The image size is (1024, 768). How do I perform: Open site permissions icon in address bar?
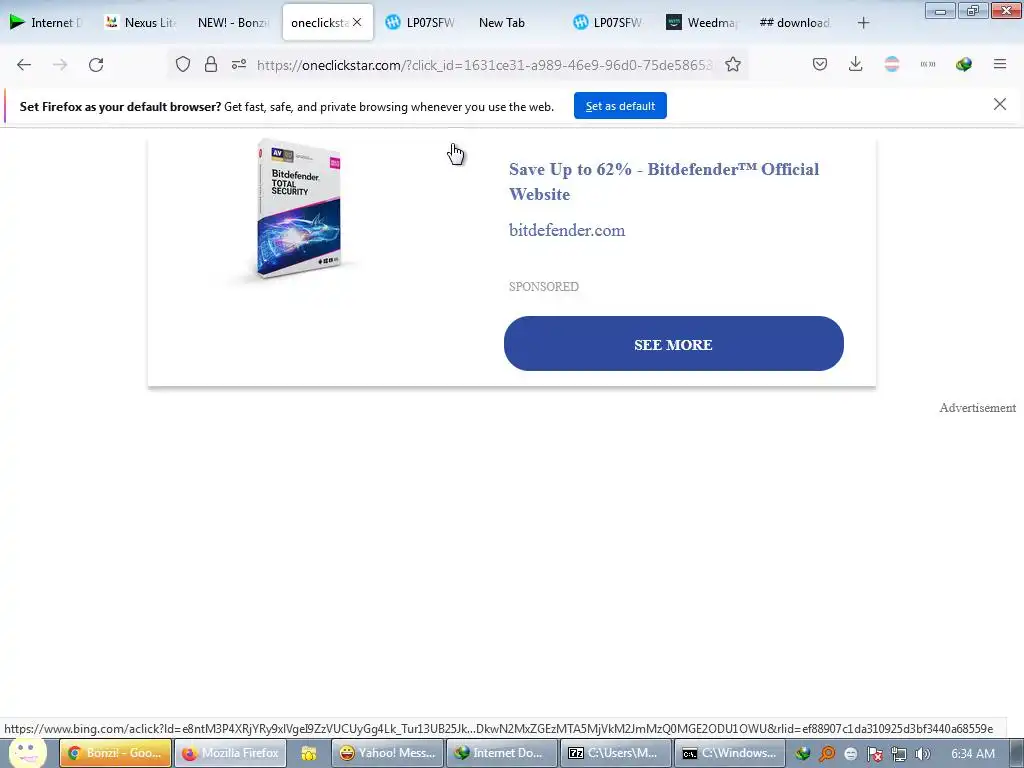[239, 64]
